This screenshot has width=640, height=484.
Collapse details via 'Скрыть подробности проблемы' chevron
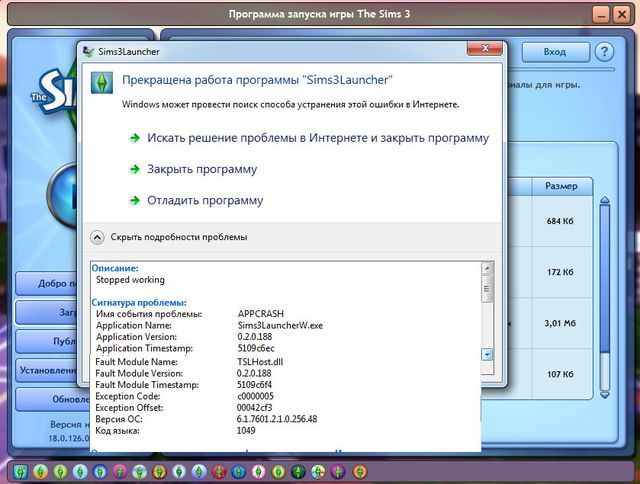(97, 237)
